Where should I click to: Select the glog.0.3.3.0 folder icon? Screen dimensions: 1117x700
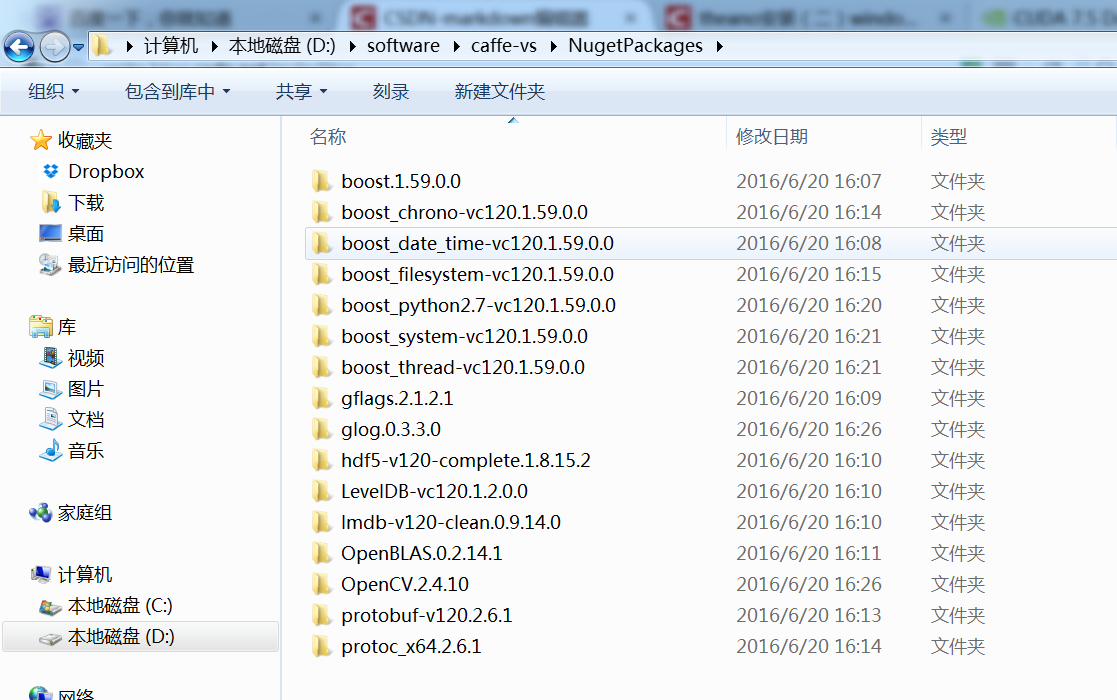point(321,429)
